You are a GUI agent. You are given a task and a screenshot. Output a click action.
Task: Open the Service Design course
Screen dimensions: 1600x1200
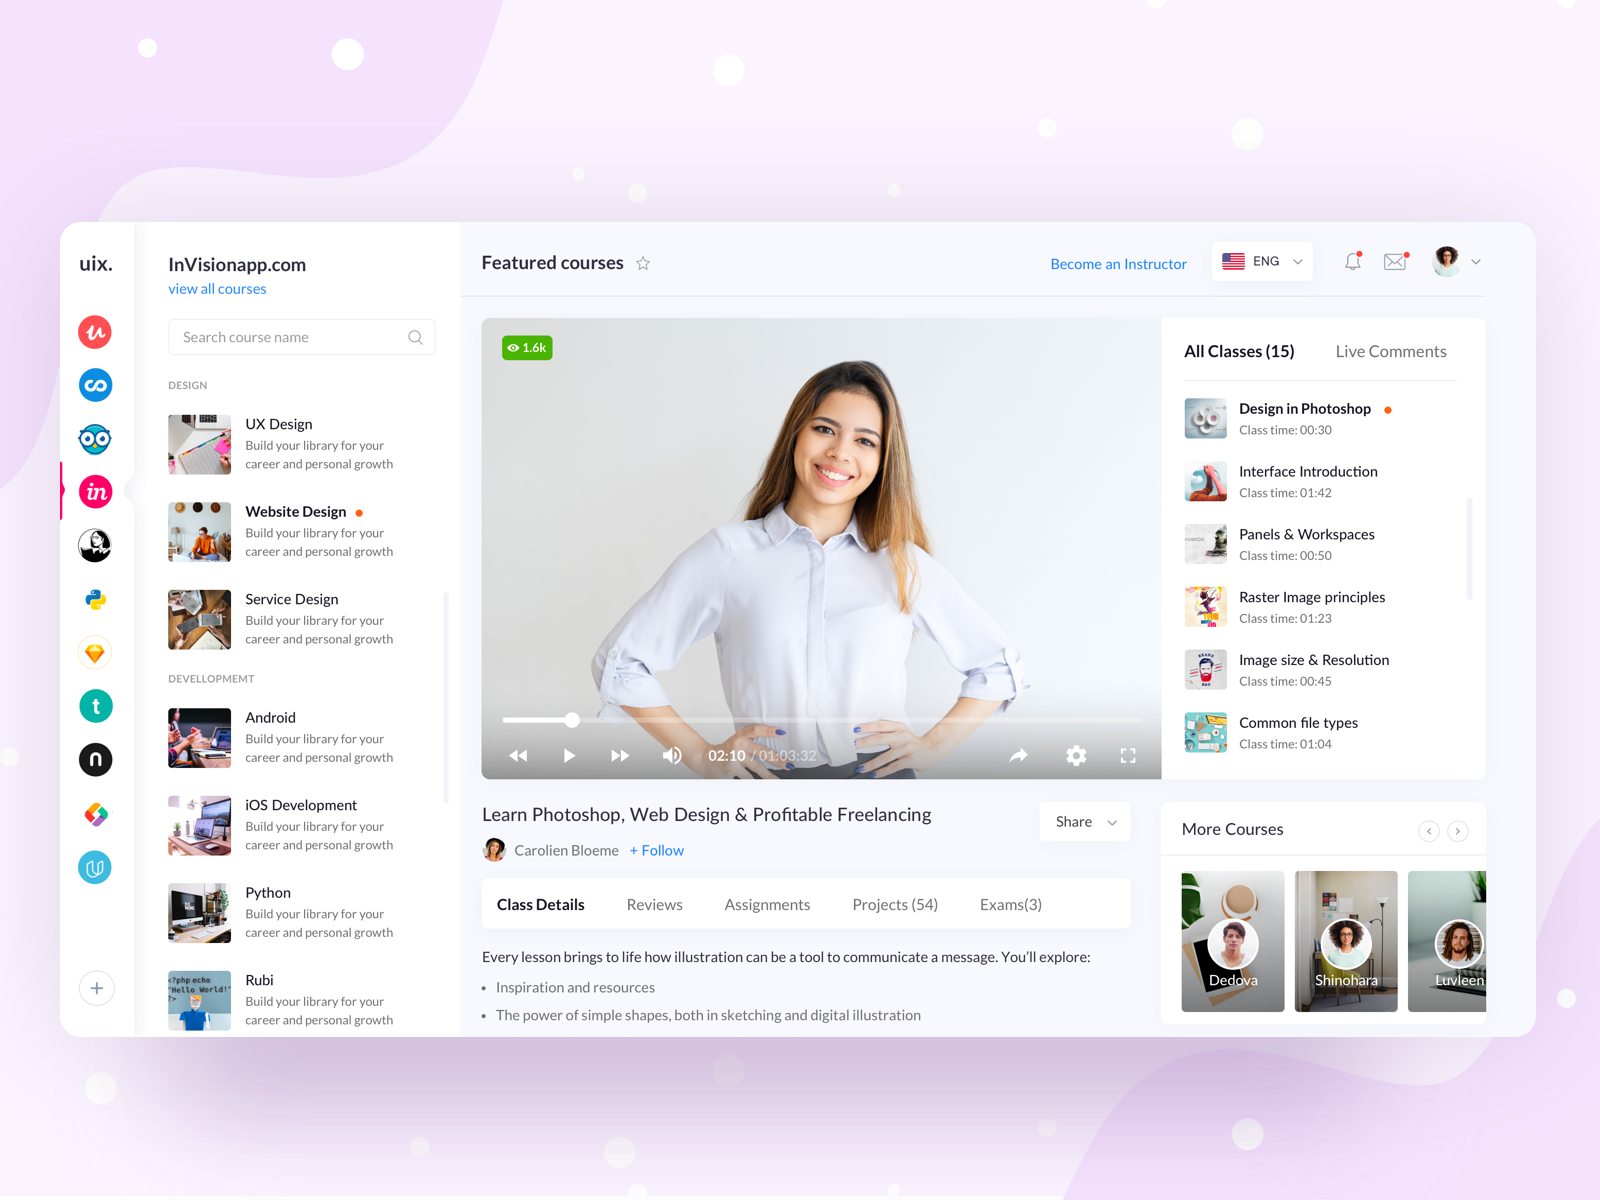[301, 619]
